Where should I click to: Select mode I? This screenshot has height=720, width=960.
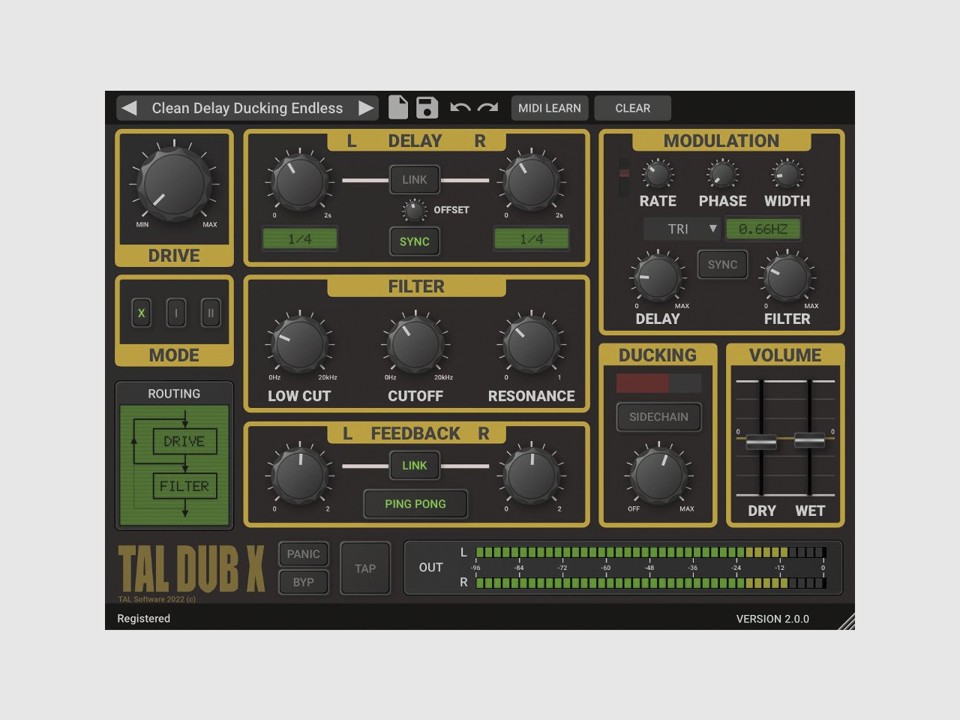pyautogui.click(x=176, y=313)
